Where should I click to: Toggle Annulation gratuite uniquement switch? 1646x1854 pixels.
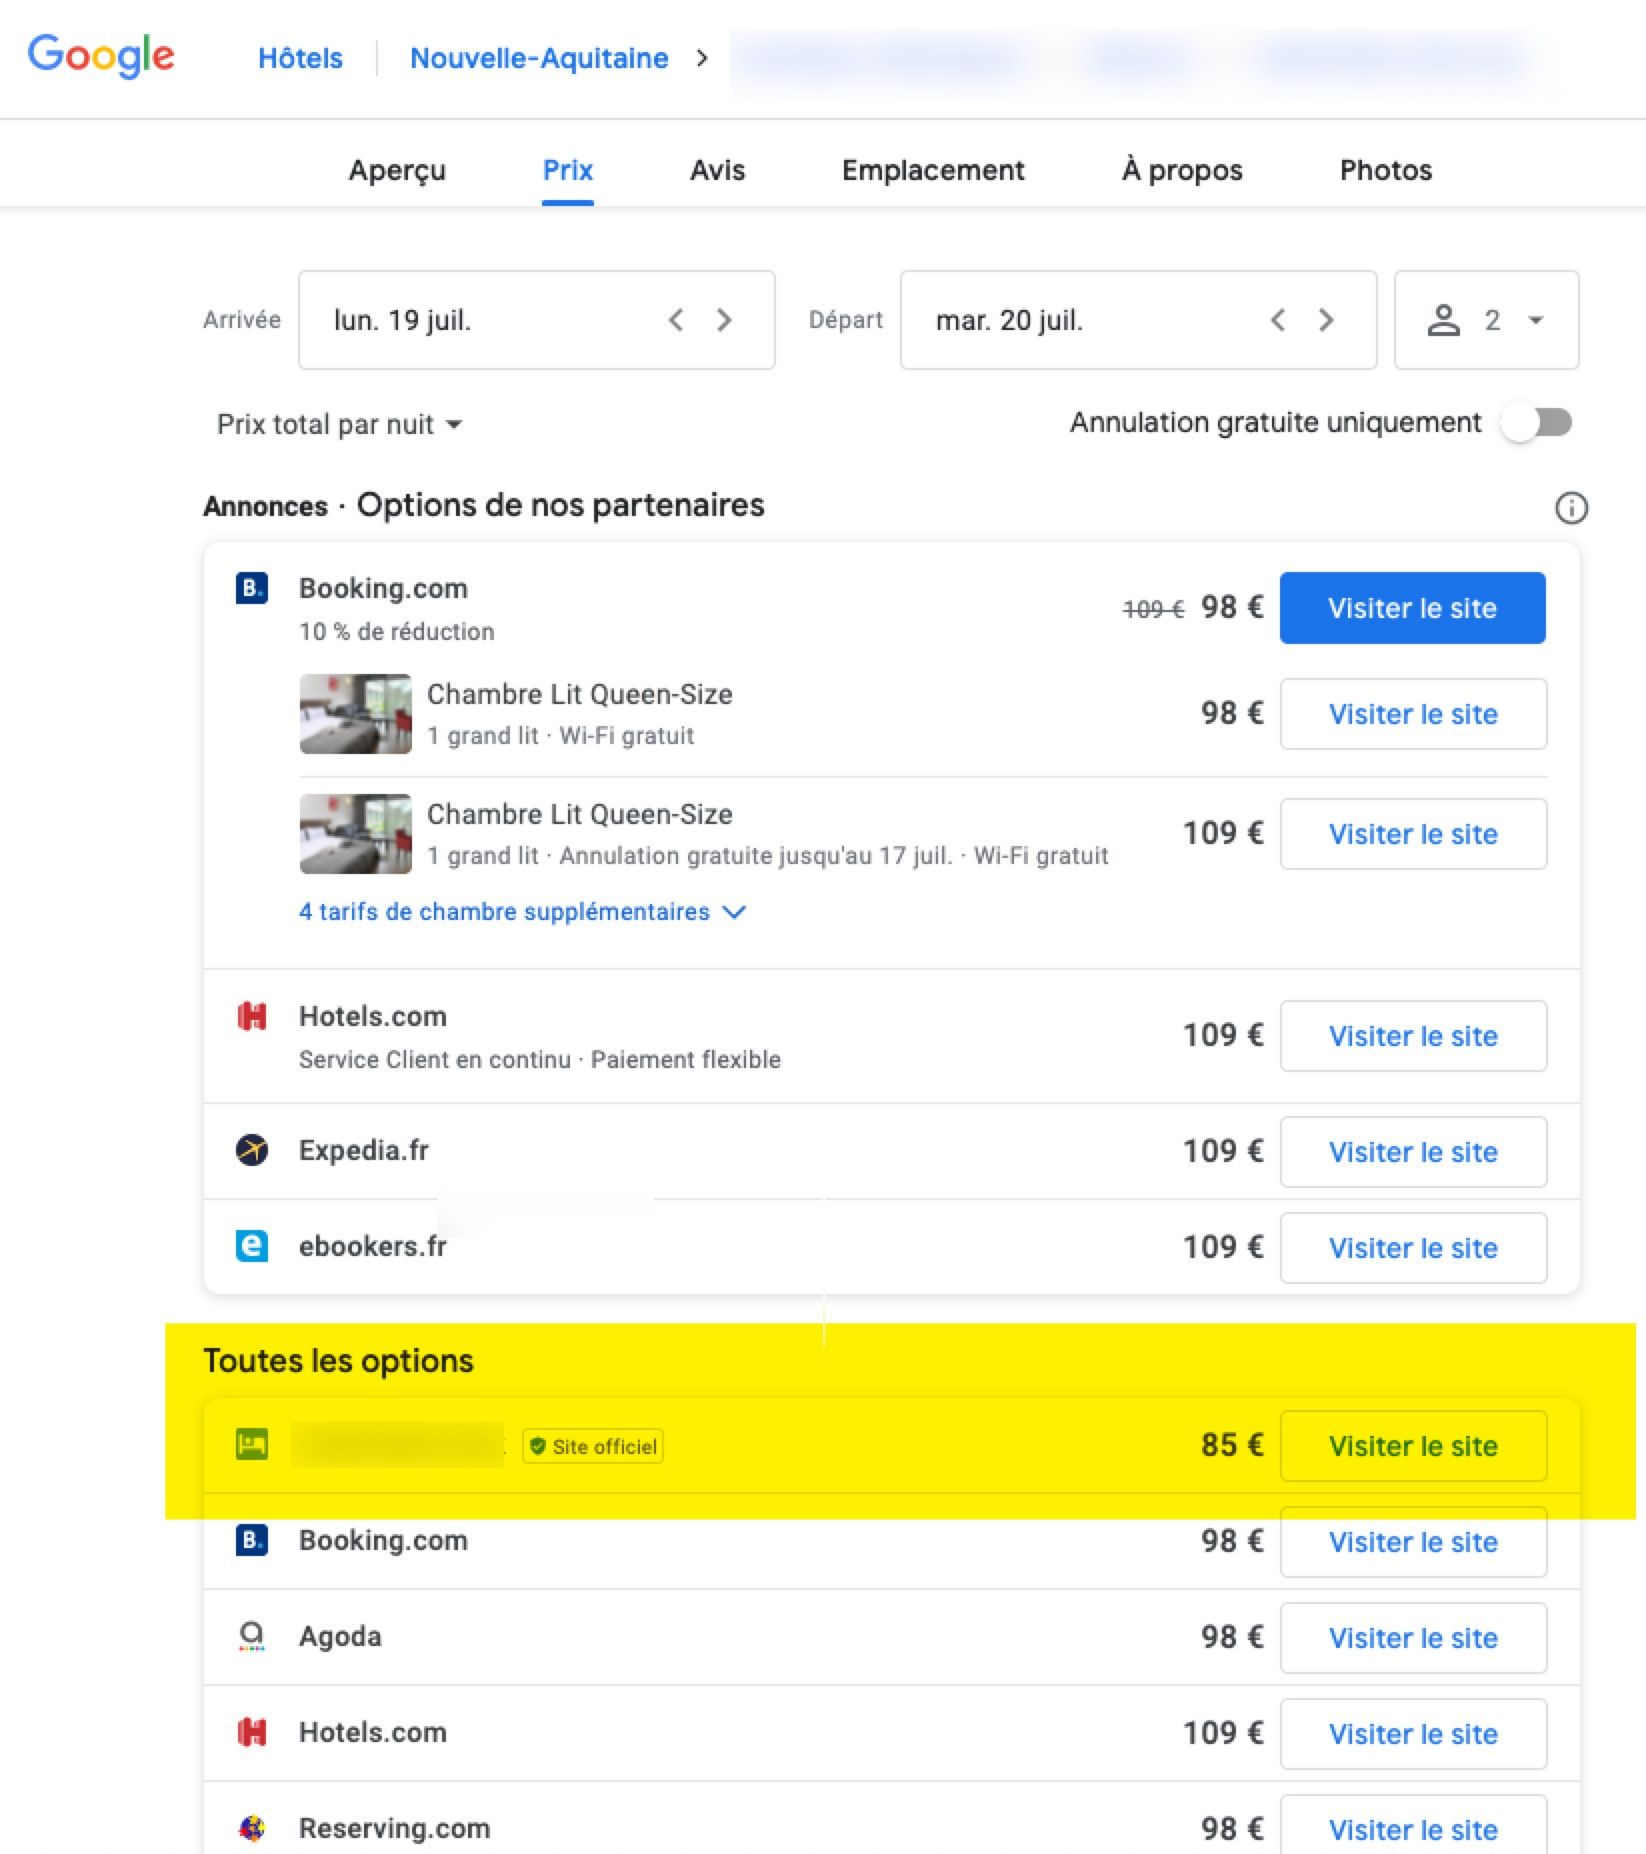(x=1537, y=423)
